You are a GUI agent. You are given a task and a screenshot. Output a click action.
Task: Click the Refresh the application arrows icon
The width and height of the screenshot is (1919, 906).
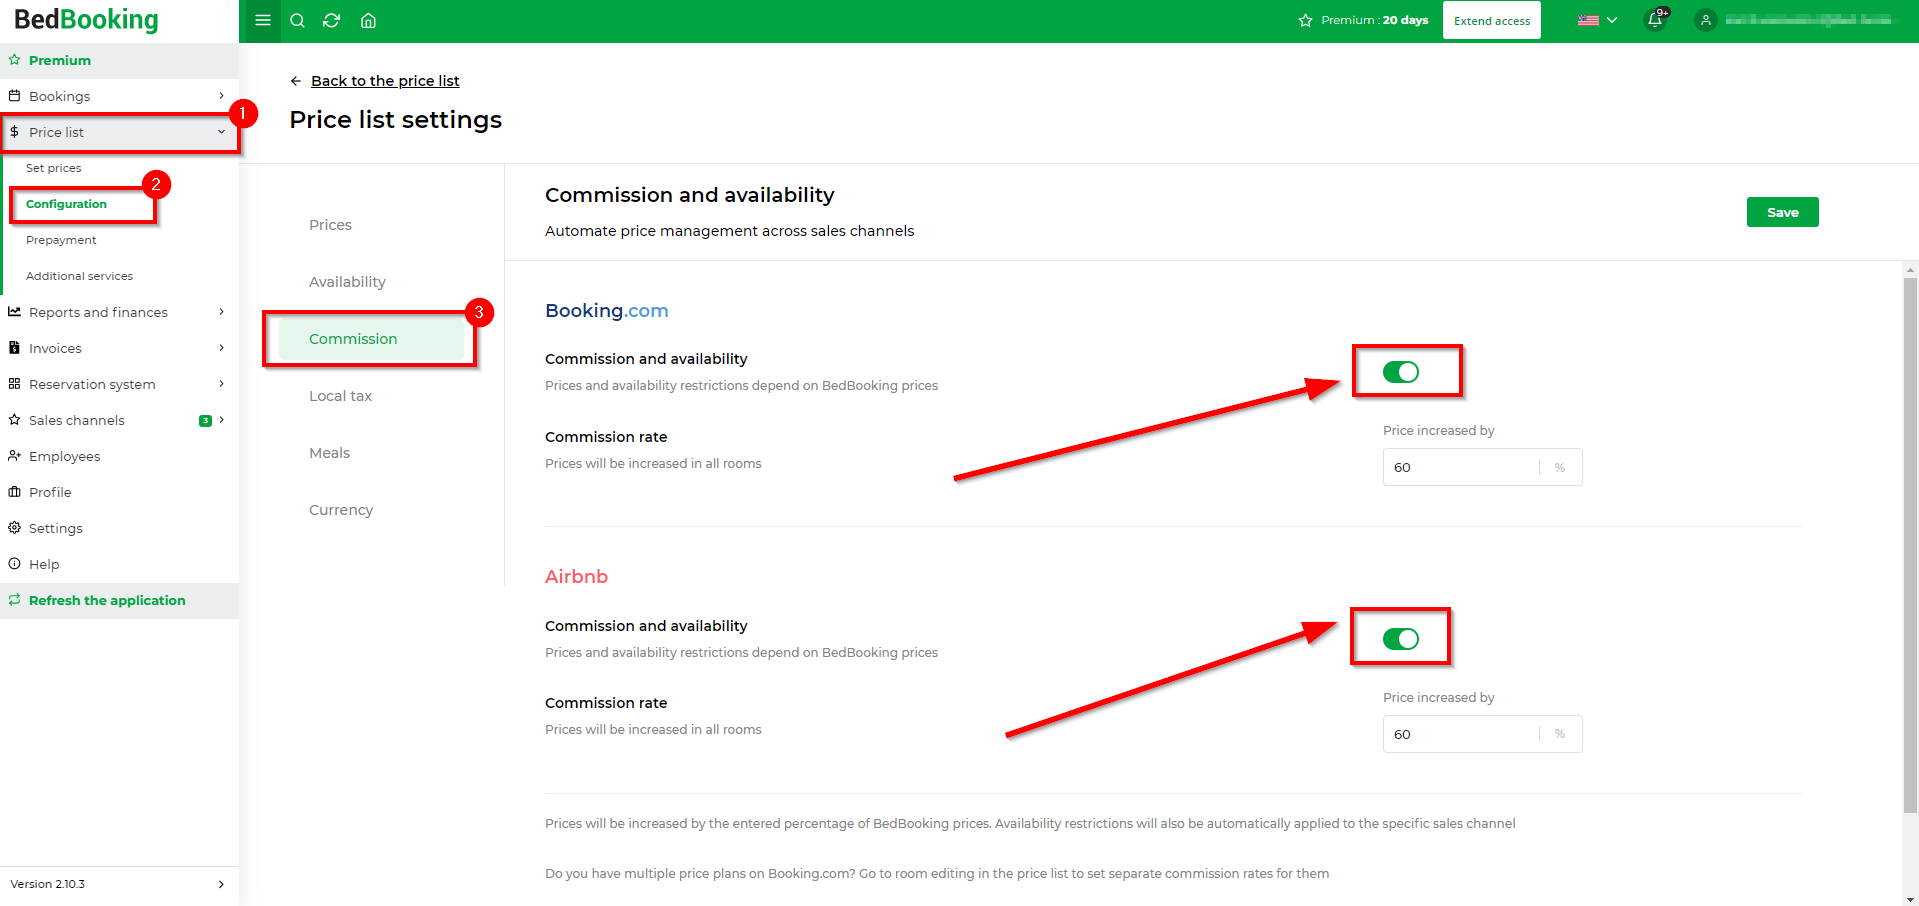coord(14,600)
